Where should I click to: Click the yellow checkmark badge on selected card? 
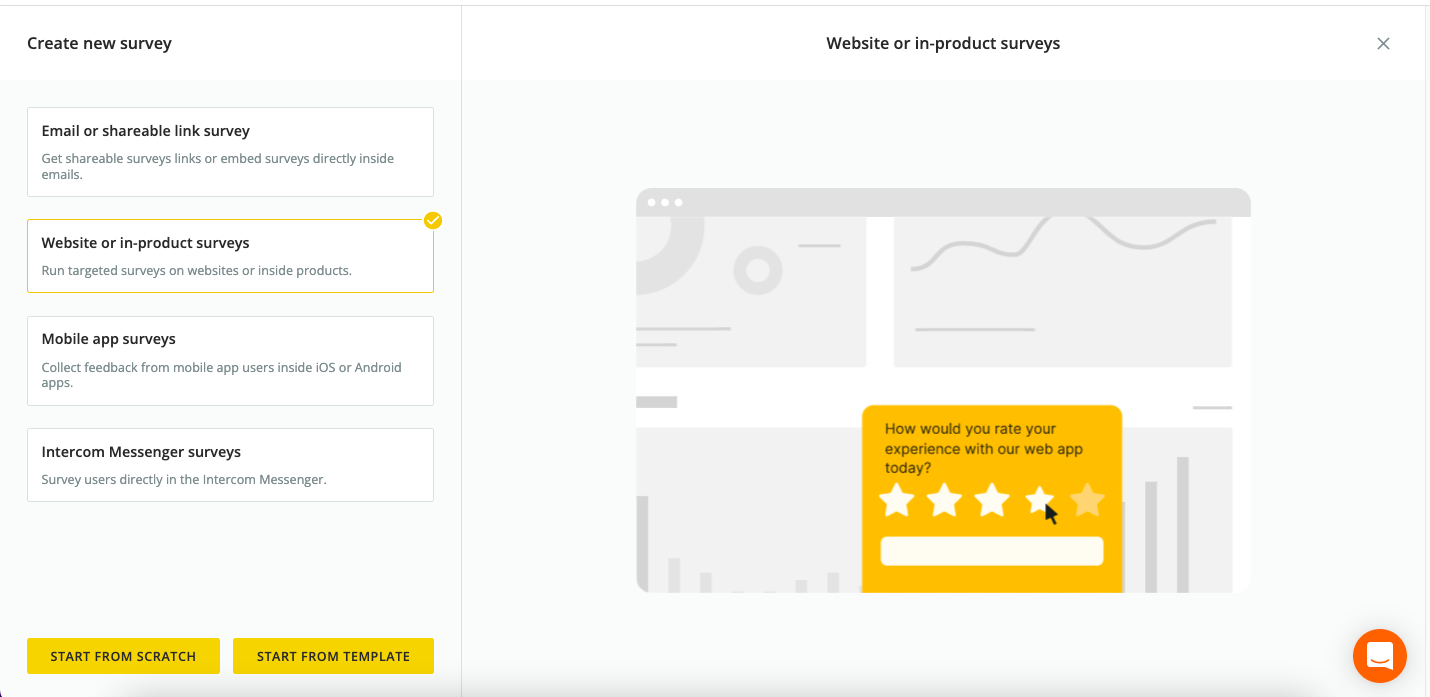[433, 220]
